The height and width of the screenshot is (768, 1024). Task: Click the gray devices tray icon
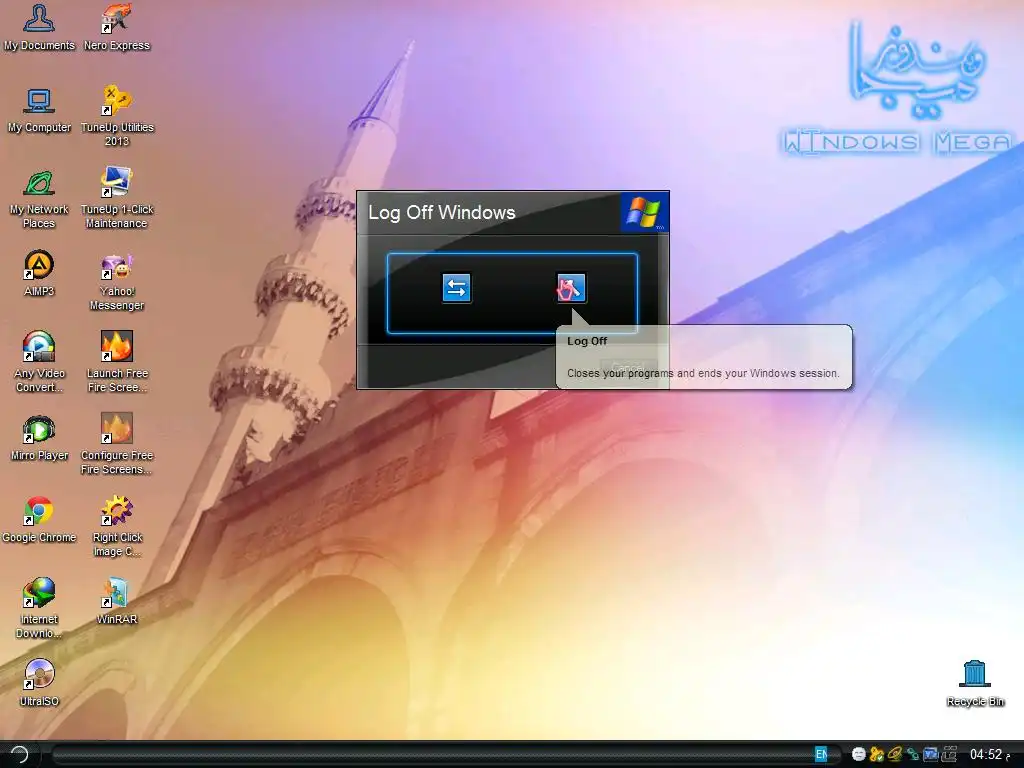[949, 754]
